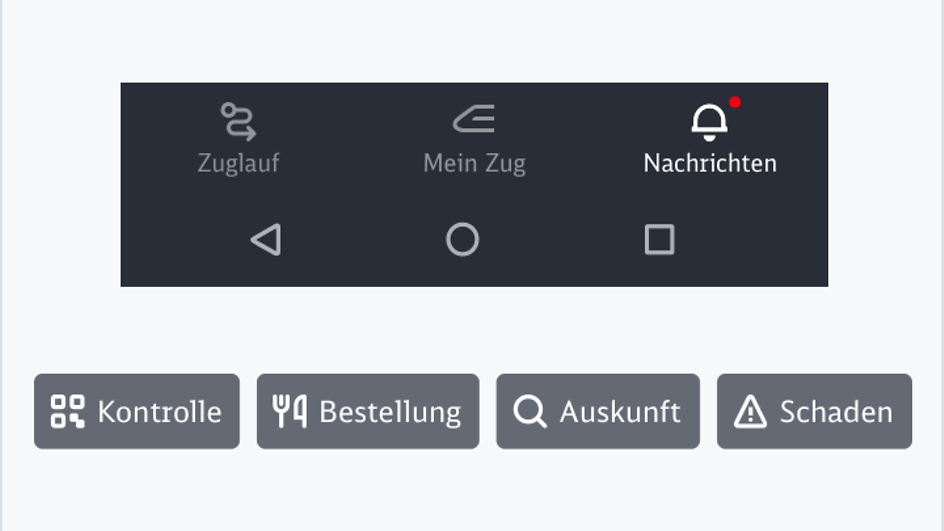The width and height of the screenshot is (944, 531).
Task: Report damage with the Schaden button
Action: (814, 411)
